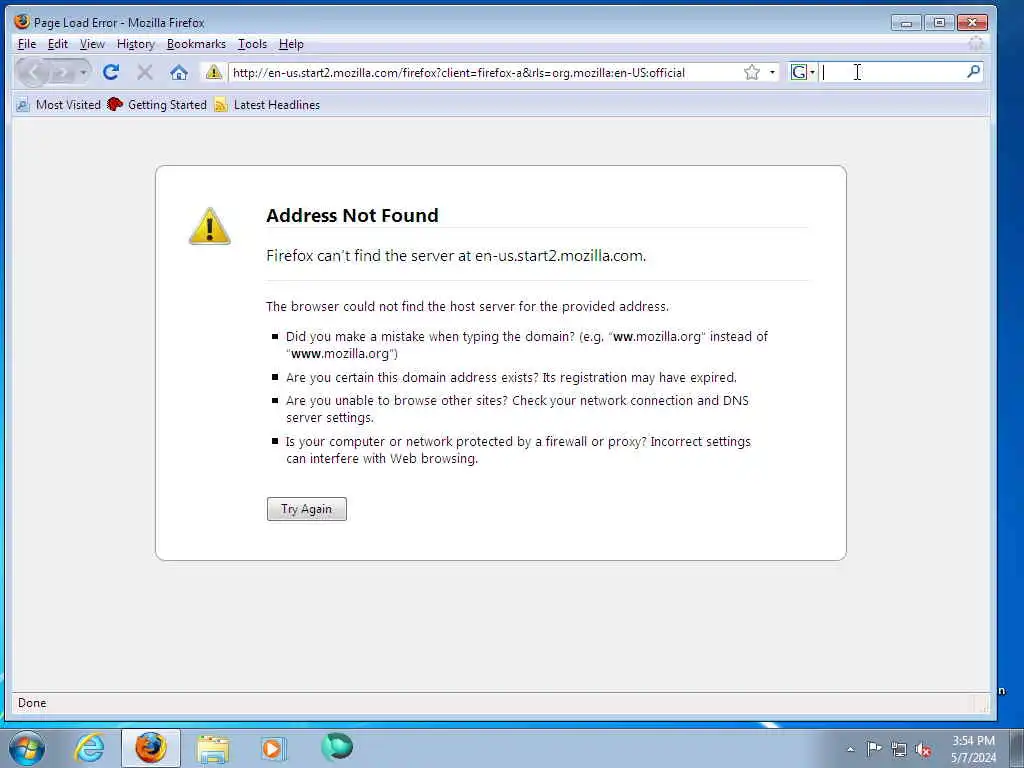This screenshot has width=1024, height=768.
Task: Open Windows Explorer folder from taskbar
Action: (x=213, y=748)
